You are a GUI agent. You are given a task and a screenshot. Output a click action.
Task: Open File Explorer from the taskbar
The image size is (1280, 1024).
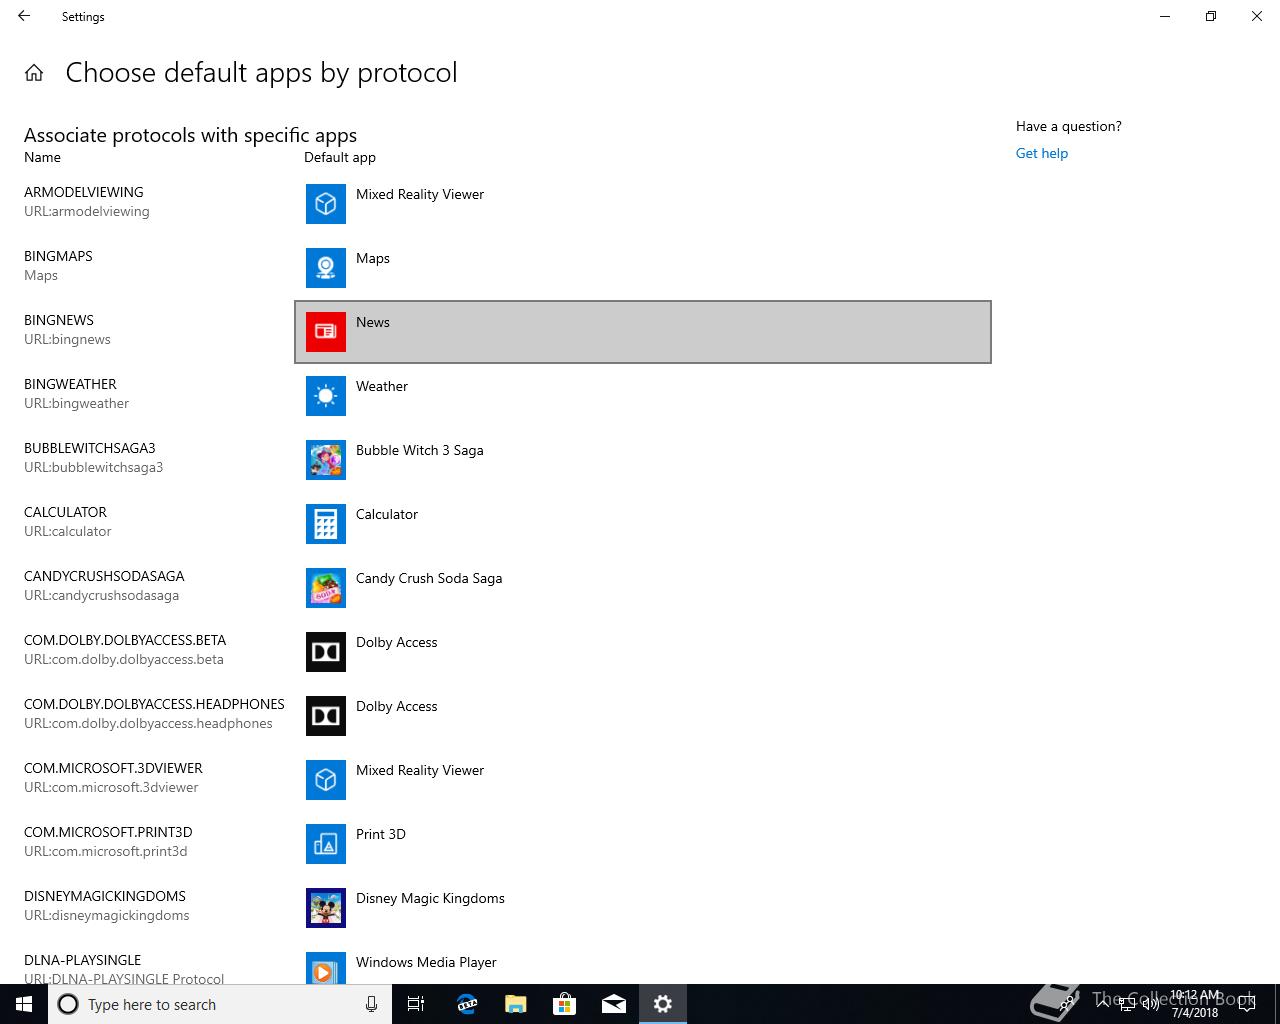pyautogui.click(x=515, y=1004)
